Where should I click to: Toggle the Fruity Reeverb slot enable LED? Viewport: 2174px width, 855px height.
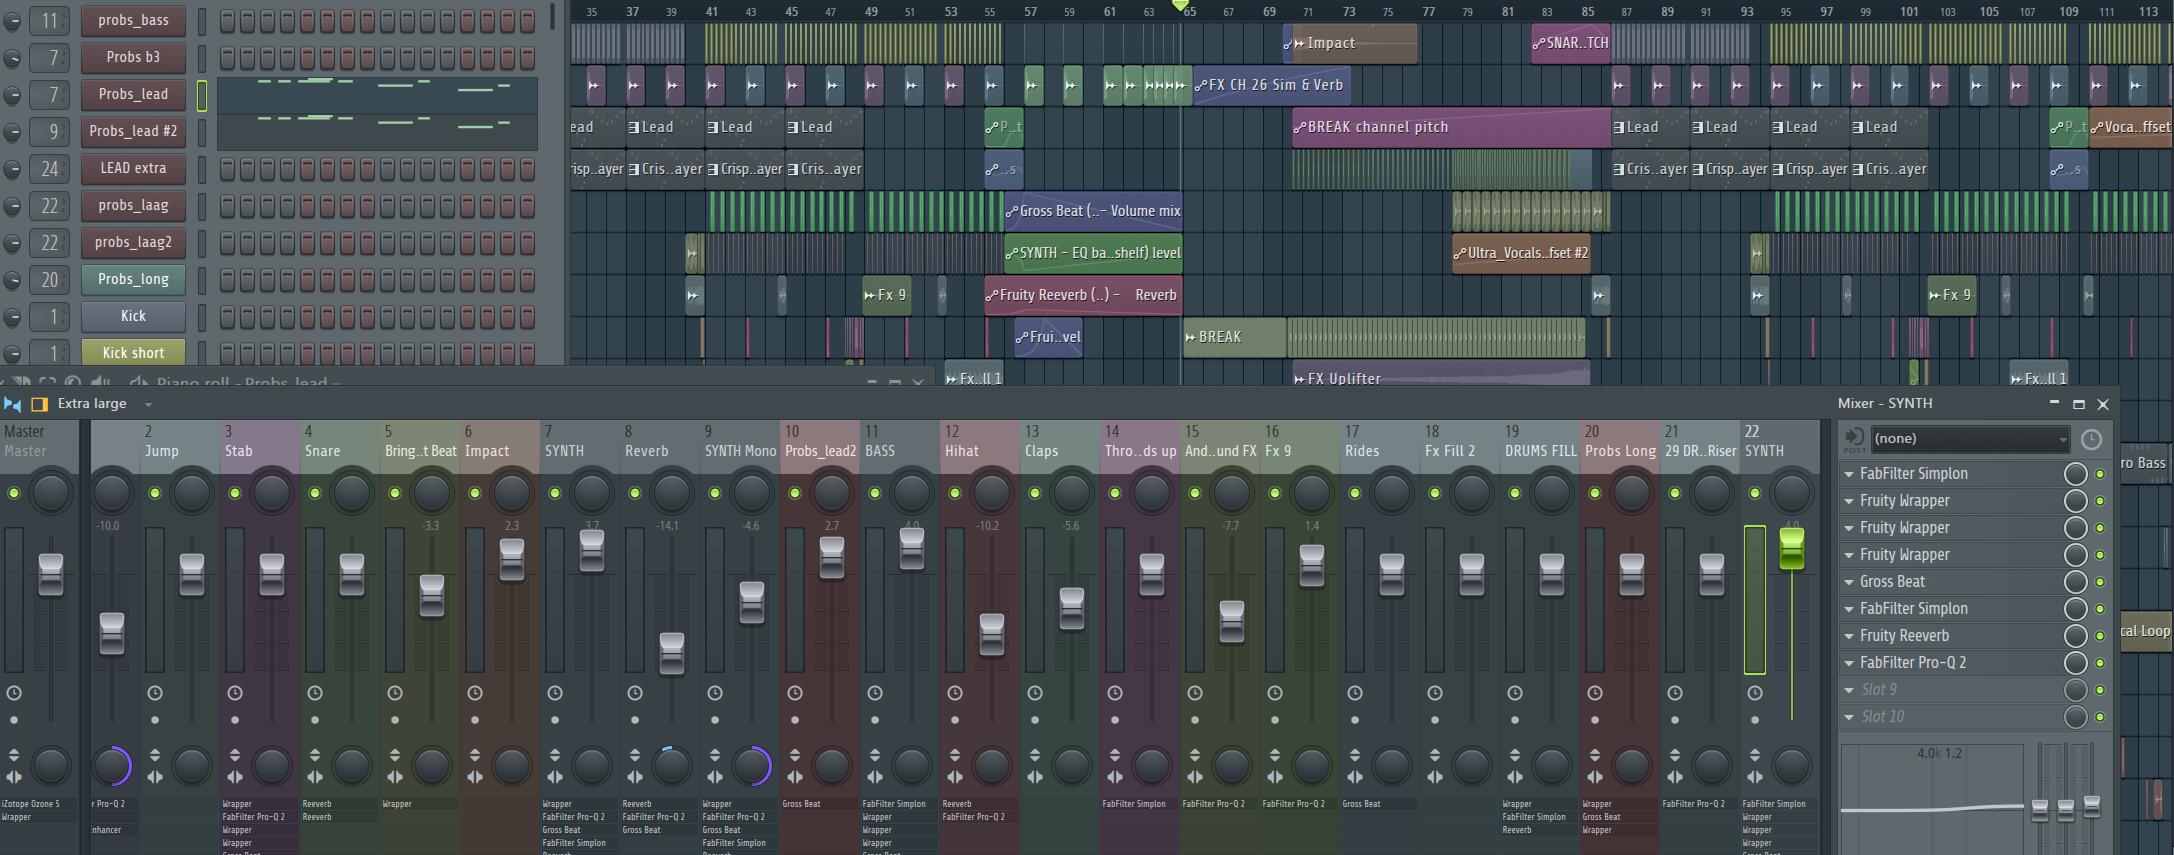(2100, 636)
